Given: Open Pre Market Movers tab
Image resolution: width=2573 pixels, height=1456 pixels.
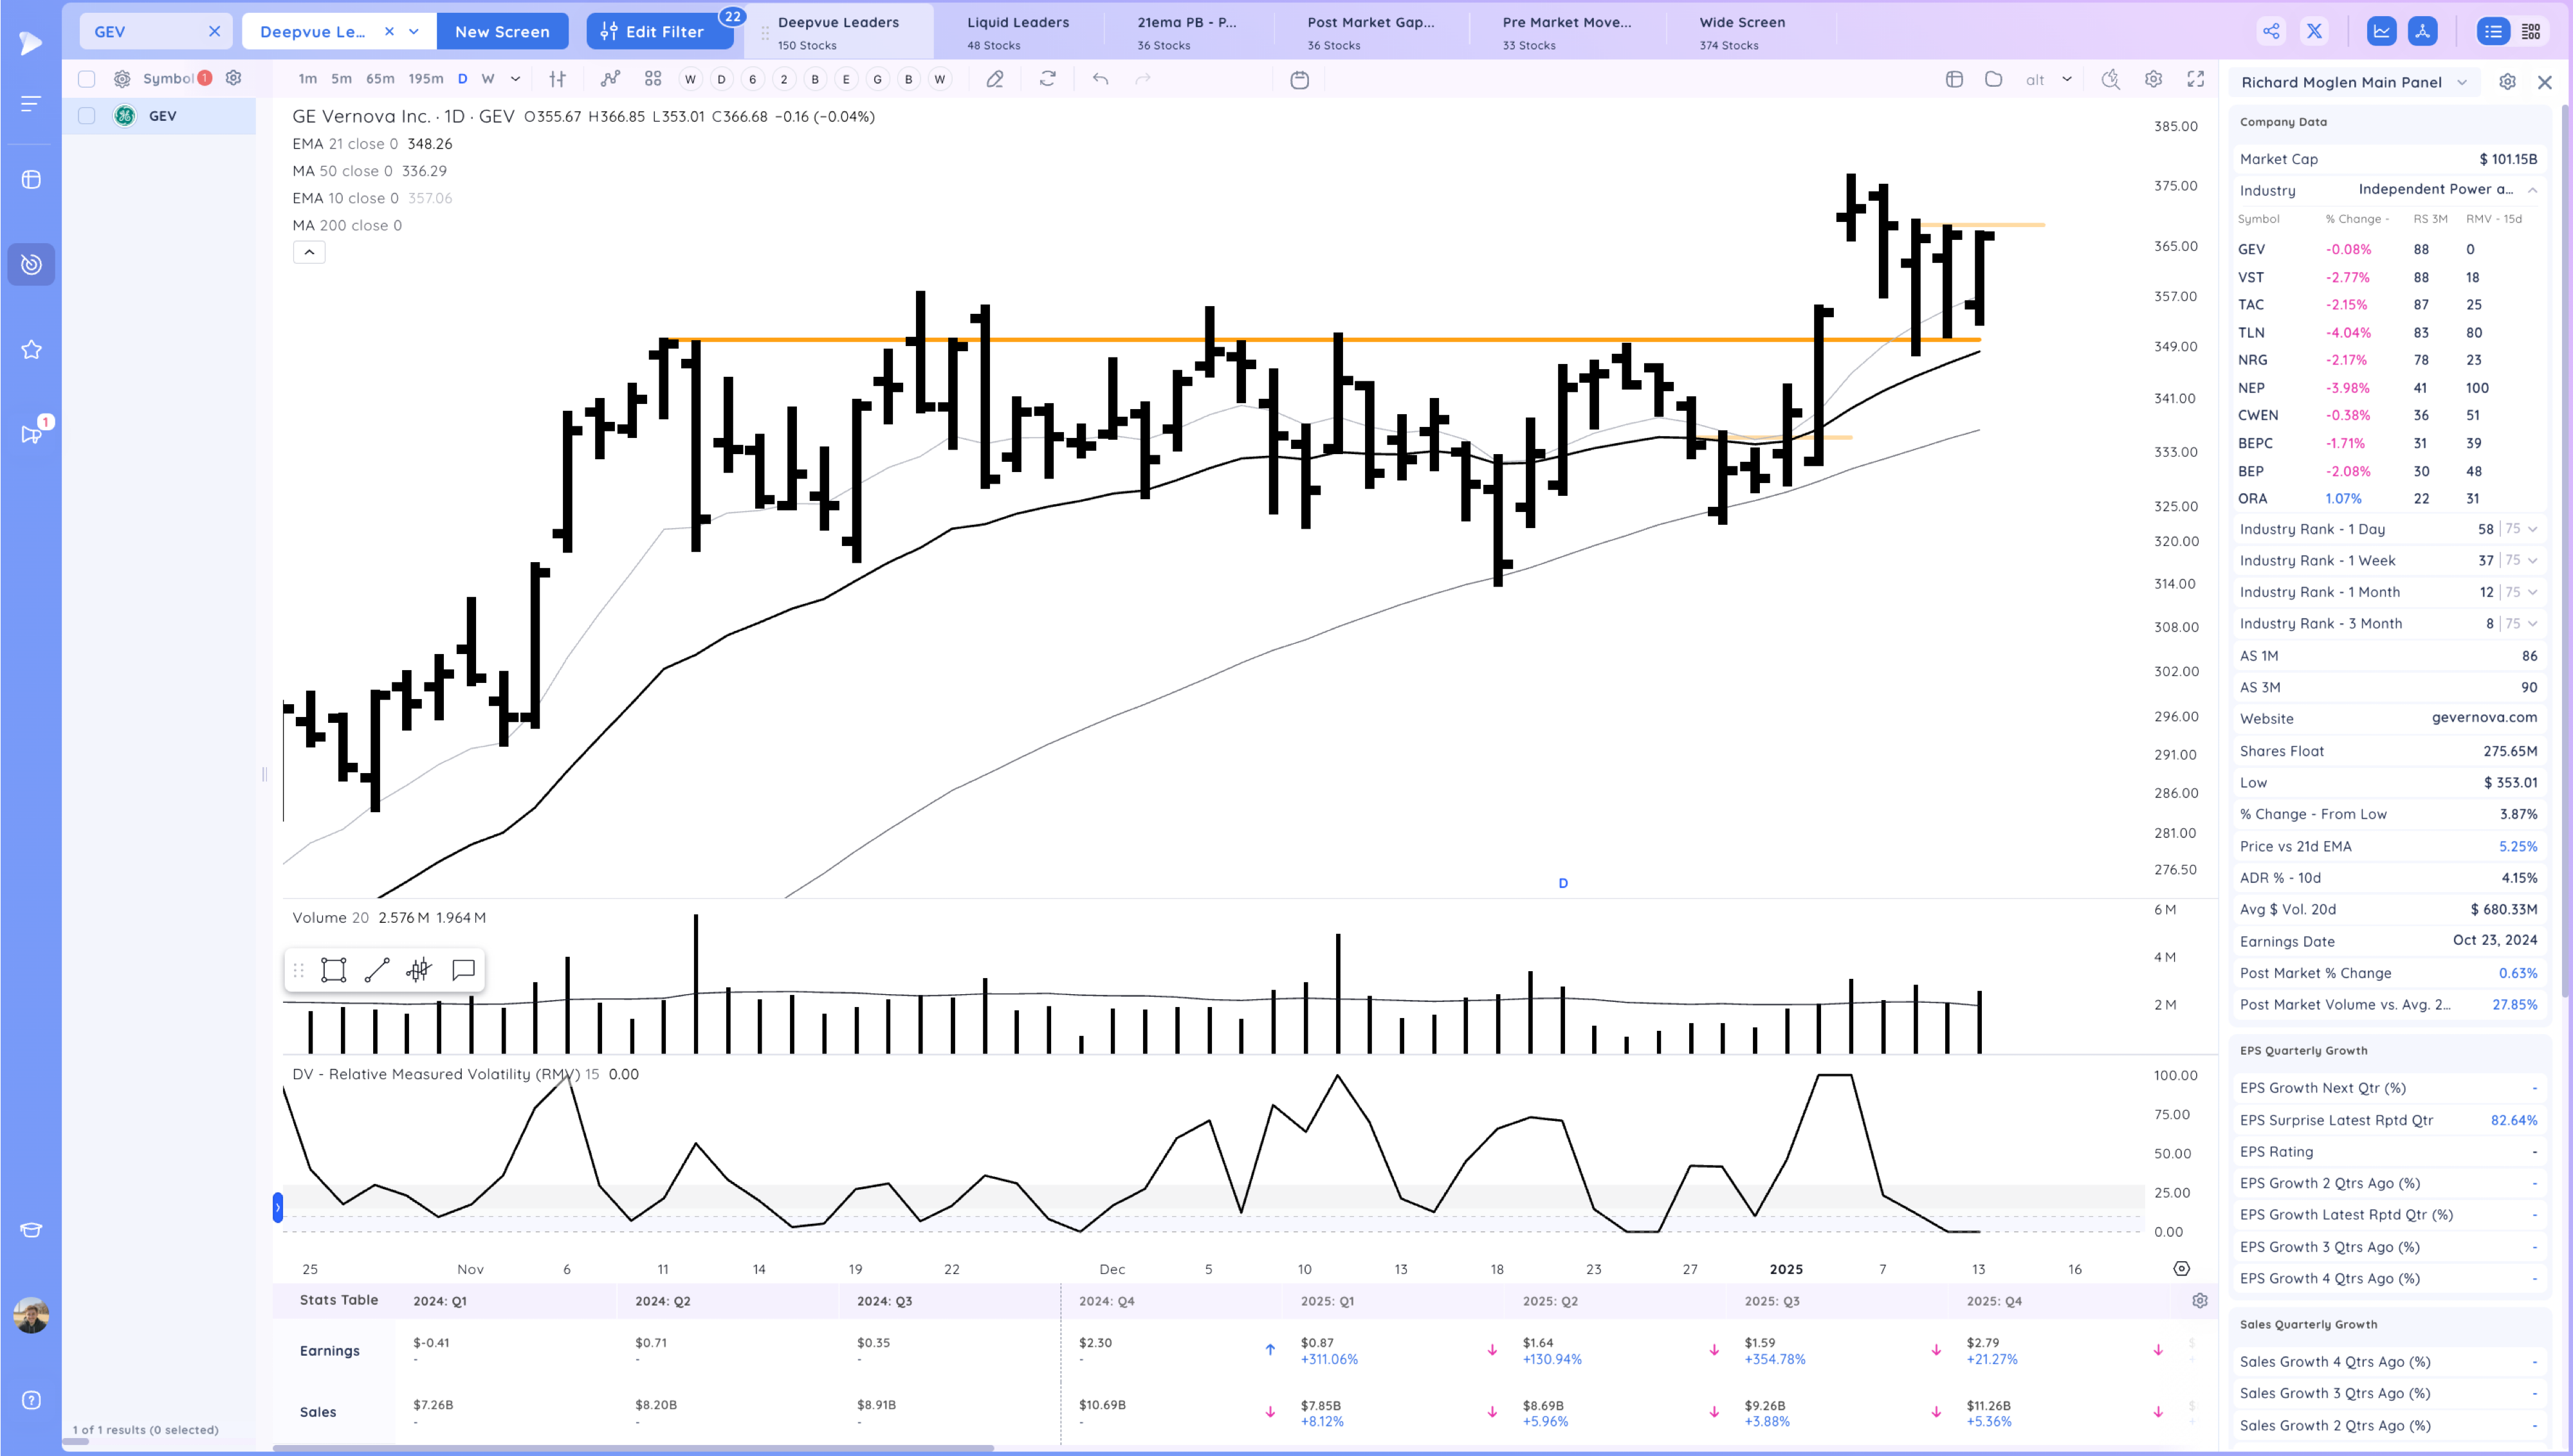Looking at the screenshot, I should [x=1566, y=32].
